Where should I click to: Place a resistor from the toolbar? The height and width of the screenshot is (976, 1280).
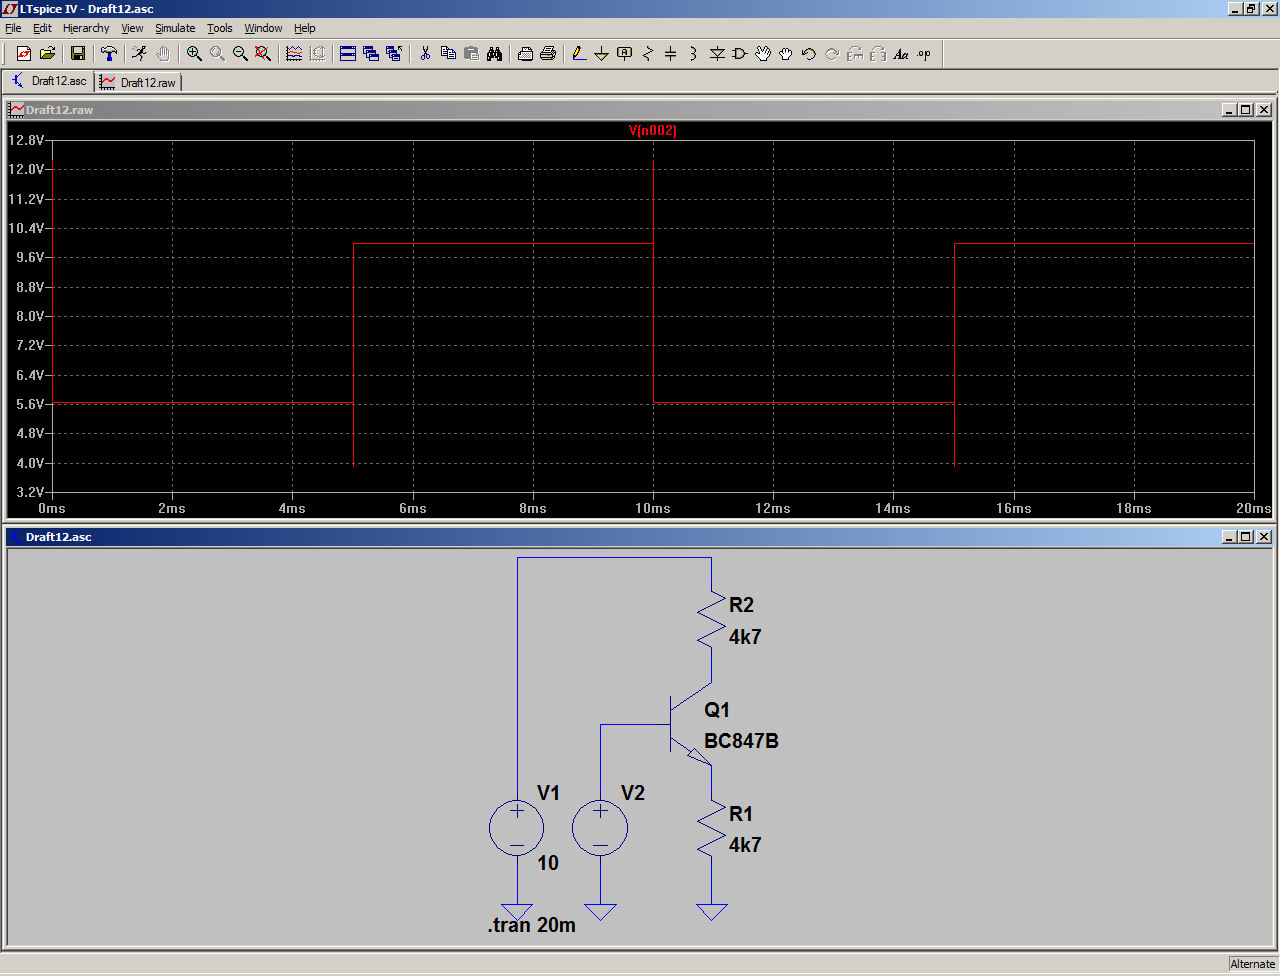tap(648, 54)
